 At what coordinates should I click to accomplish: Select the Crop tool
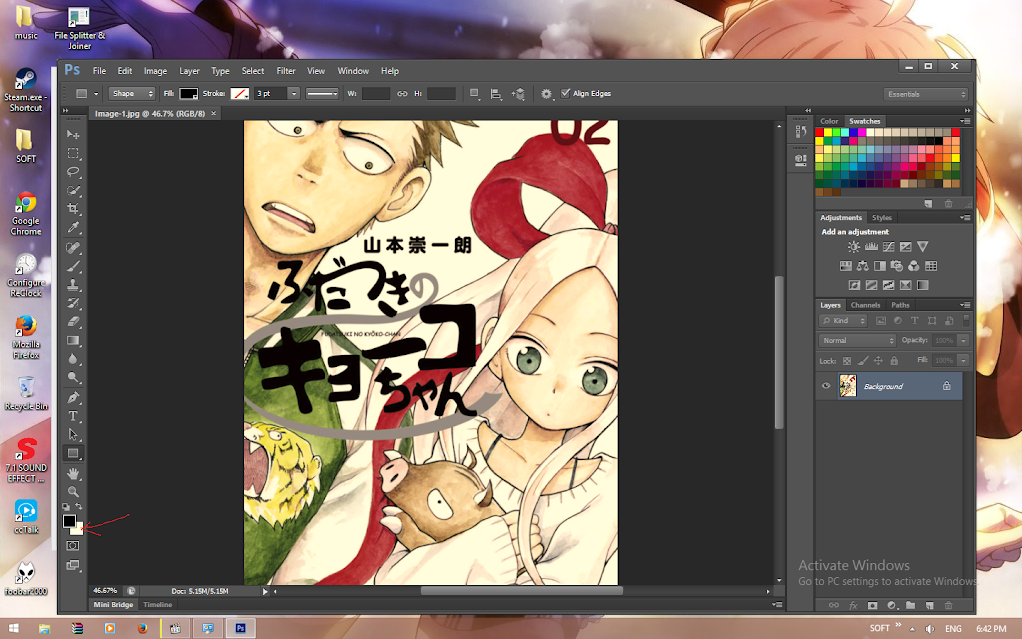click(x=73, y=209)
